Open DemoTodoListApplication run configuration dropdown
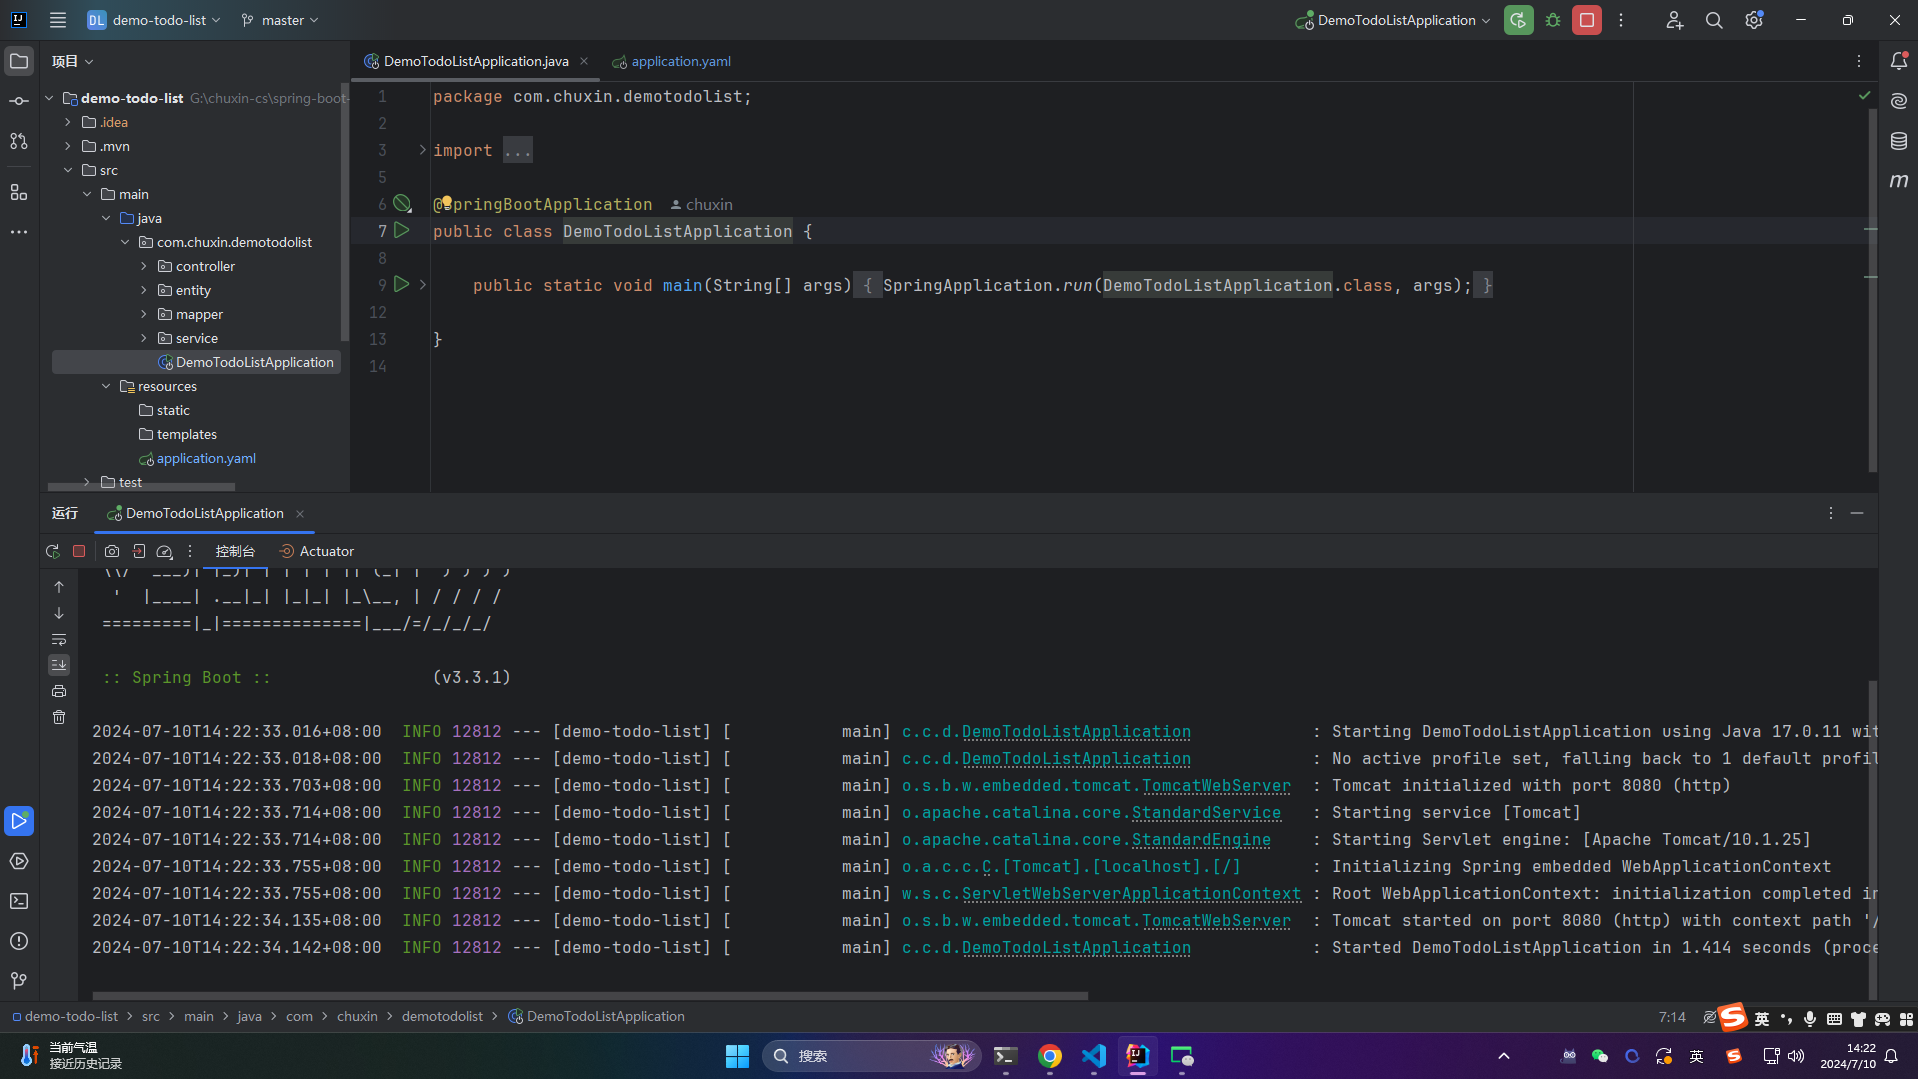 1393,20
